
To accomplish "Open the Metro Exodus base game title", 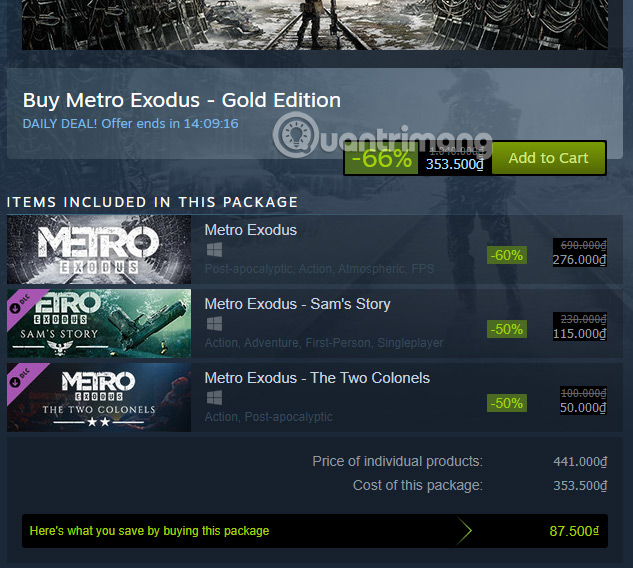I will [250, 230].
